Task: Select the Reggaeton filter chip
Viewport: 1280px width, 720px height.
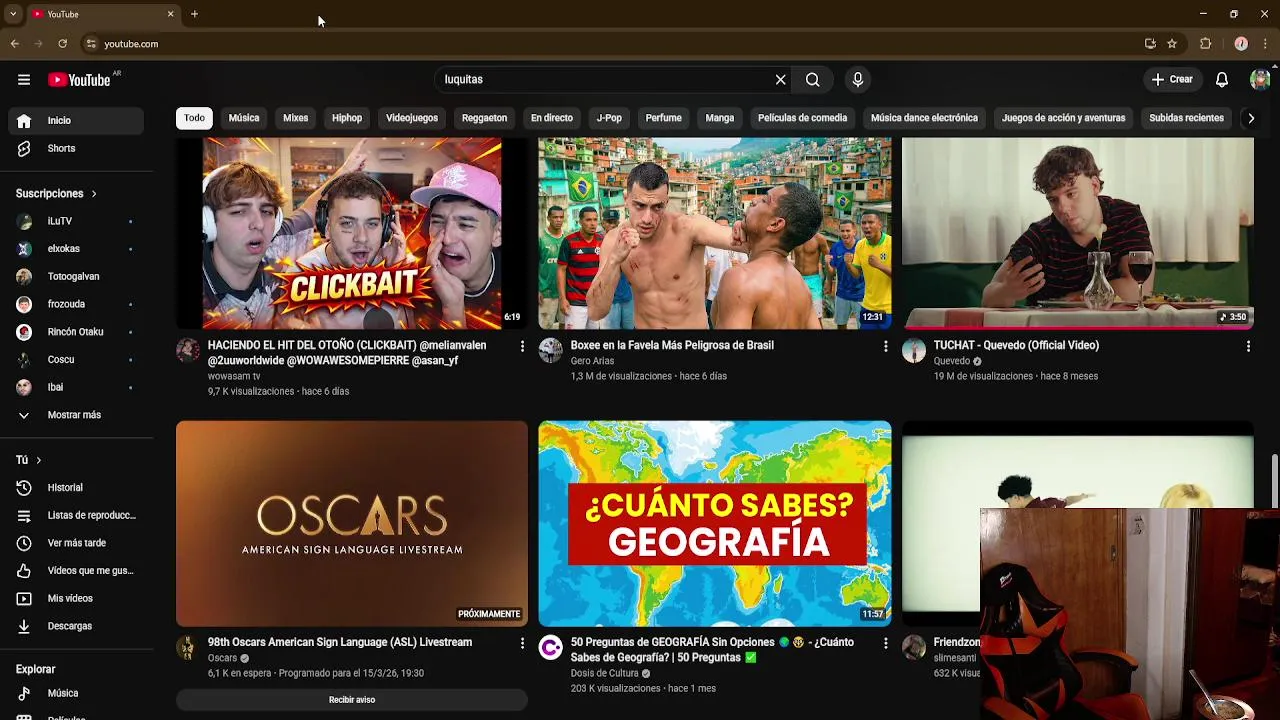Action: (485, 118)
